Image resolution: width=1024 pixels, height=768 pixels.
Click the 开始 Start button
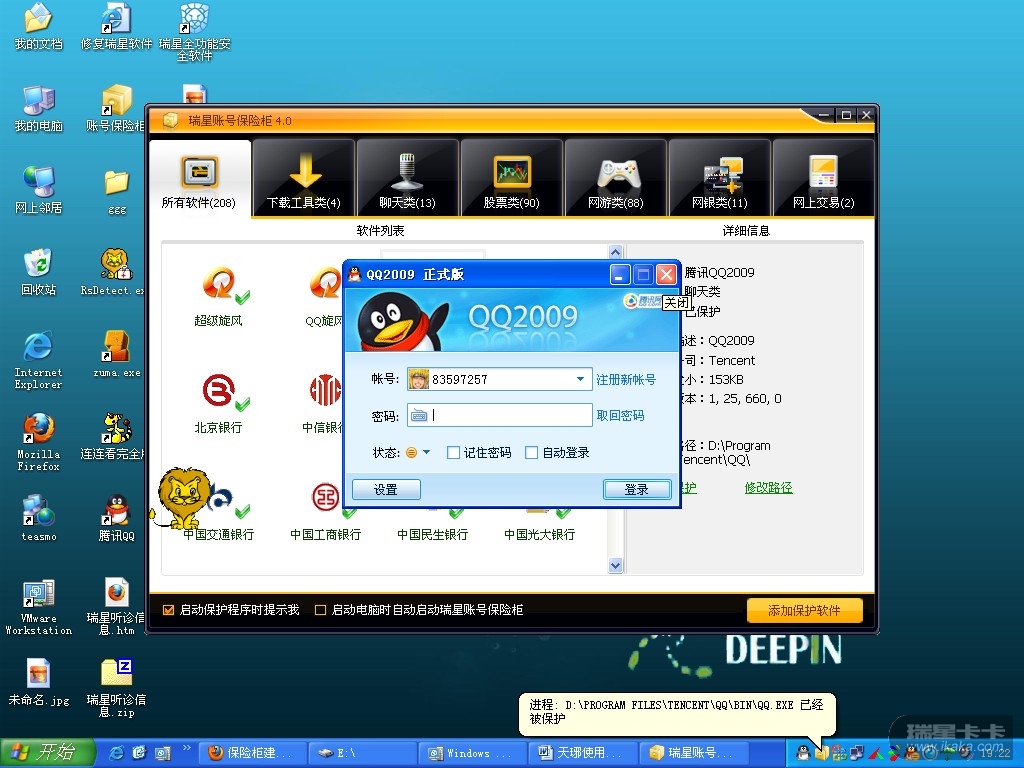click(48, 753)
